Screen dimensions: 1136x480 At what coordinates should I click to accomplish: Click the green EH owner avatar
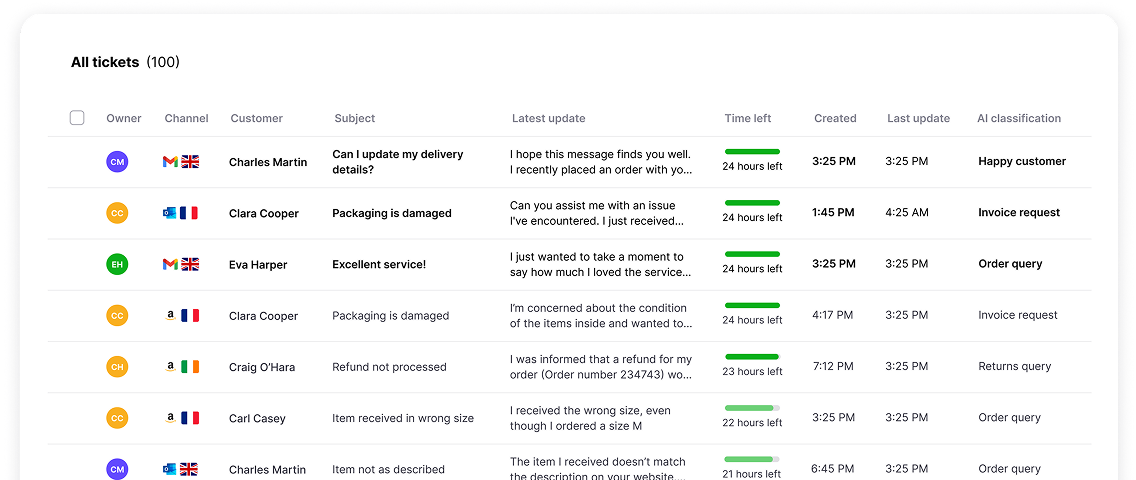[x=117, y=265]
